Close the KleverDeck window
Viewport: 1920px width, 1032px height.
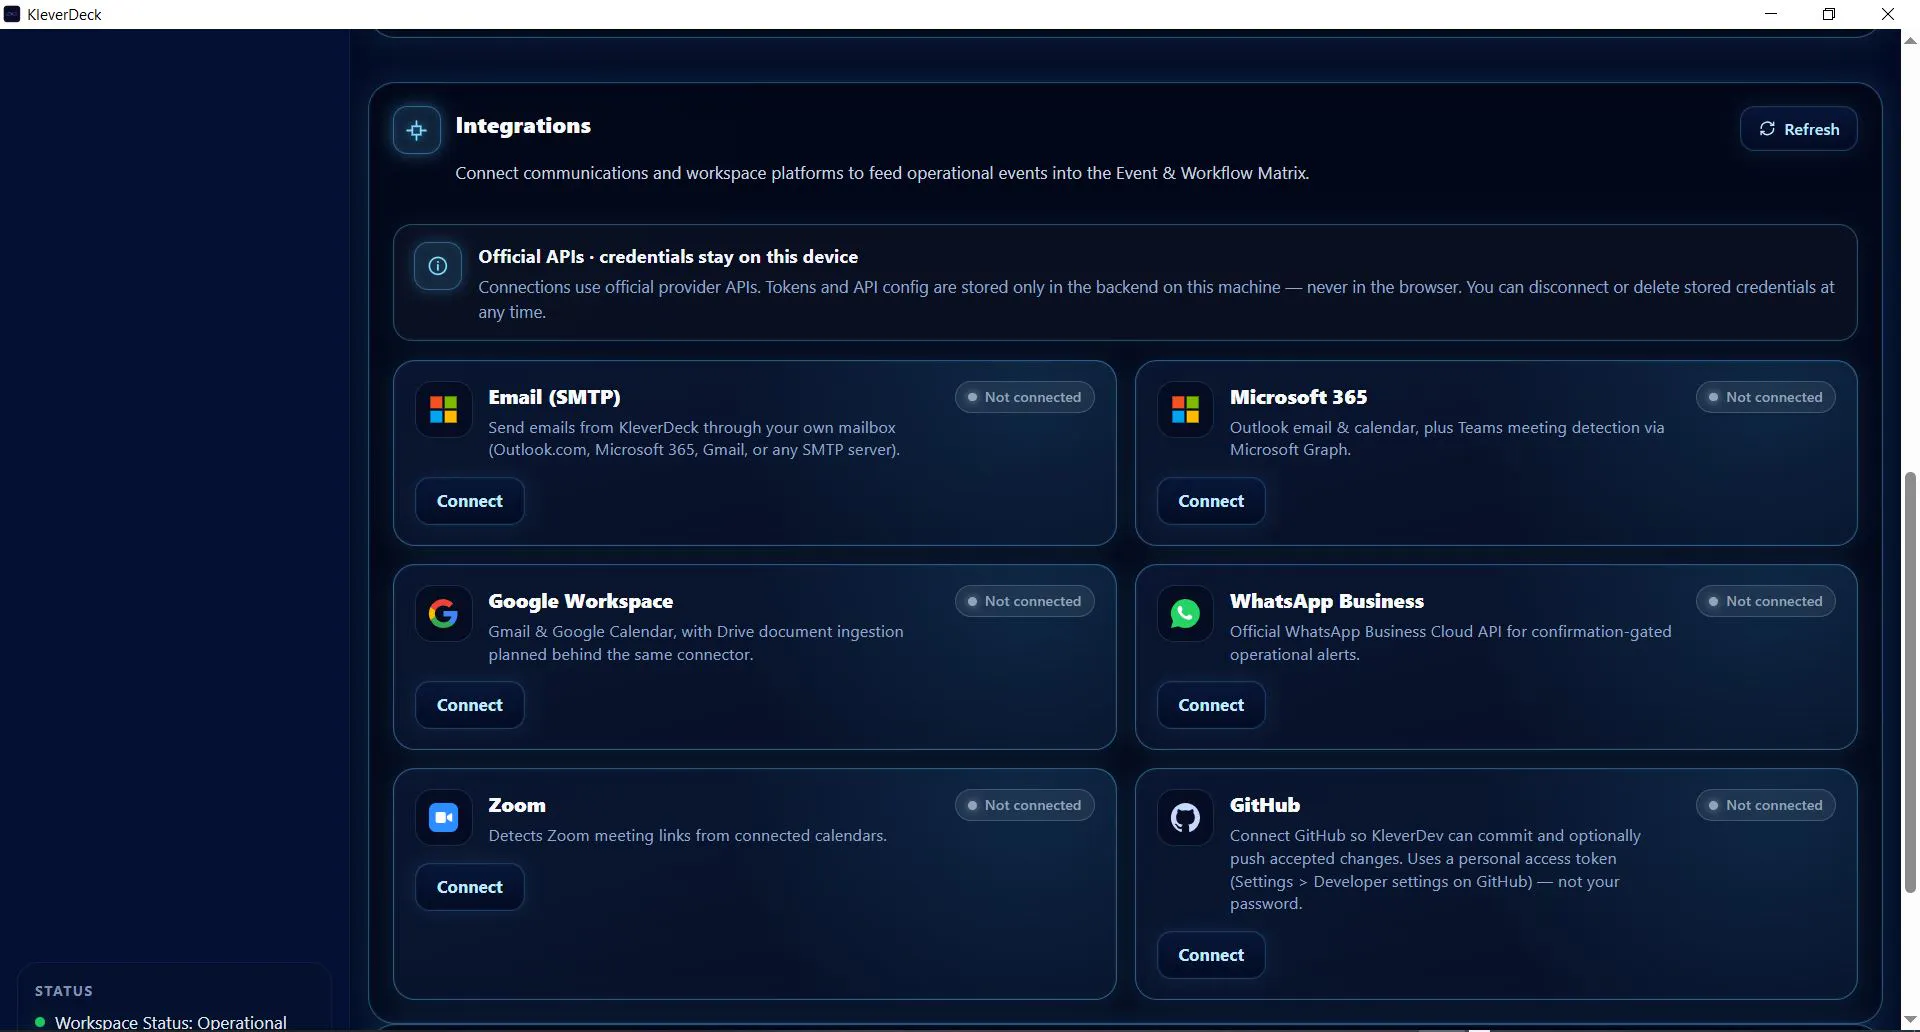click(x=1888, y=14)
